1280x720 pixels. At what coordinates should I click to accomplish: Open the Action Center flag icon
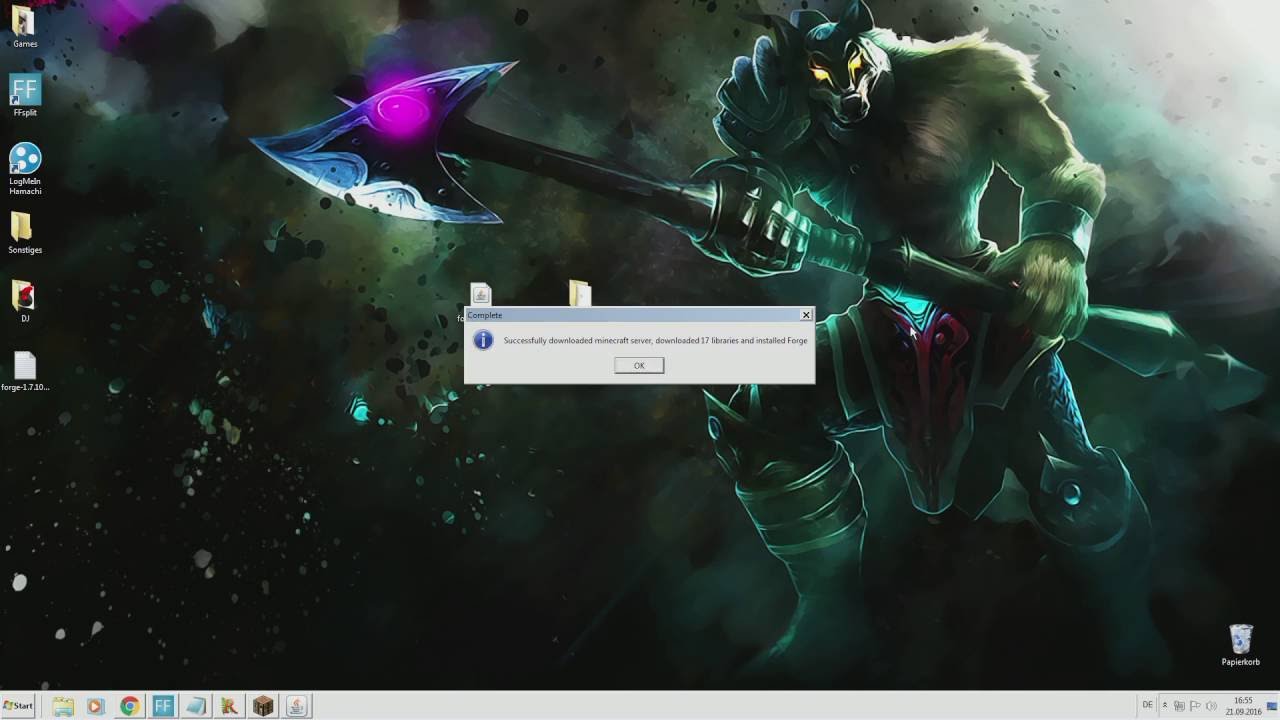click(x=1195, y=706)
